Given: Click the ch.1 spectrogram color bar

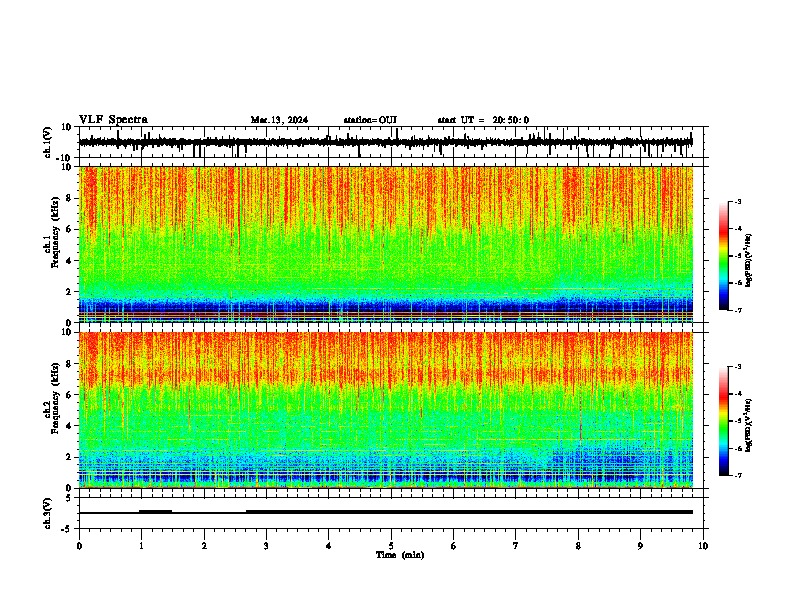Looking at the screenshot, I should [x=723, y=256].
